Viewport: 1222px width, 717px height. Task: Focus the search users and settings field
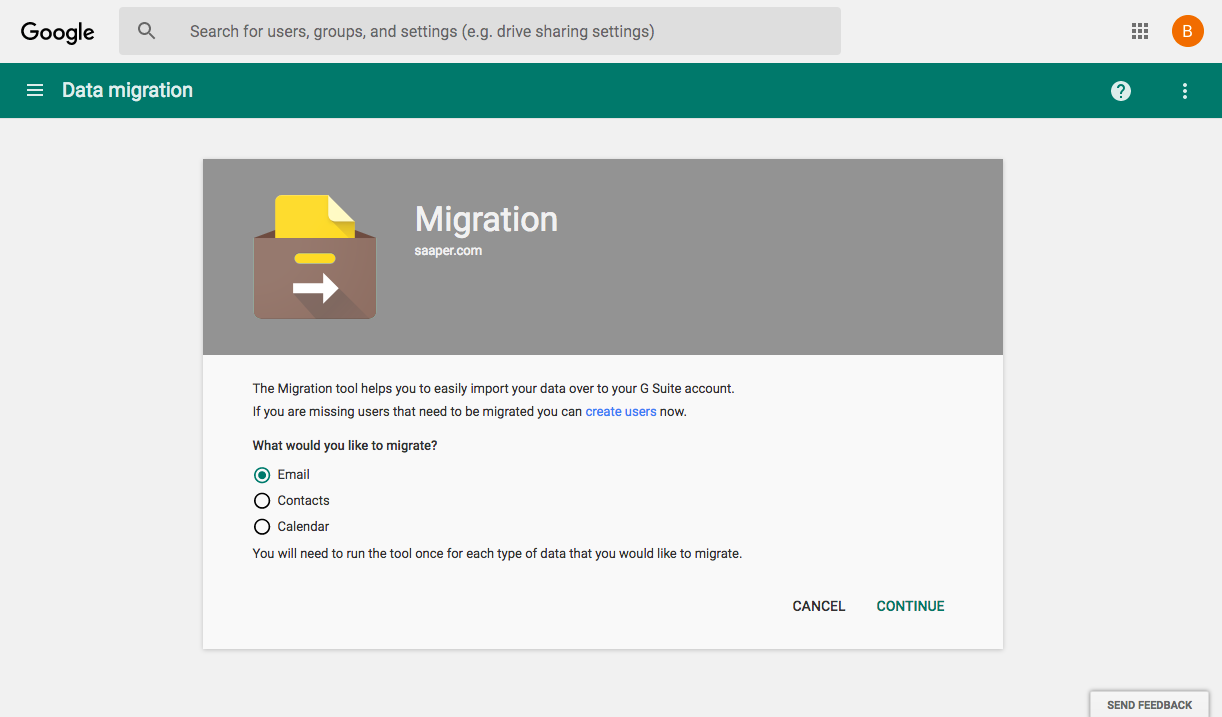point(480,31)
